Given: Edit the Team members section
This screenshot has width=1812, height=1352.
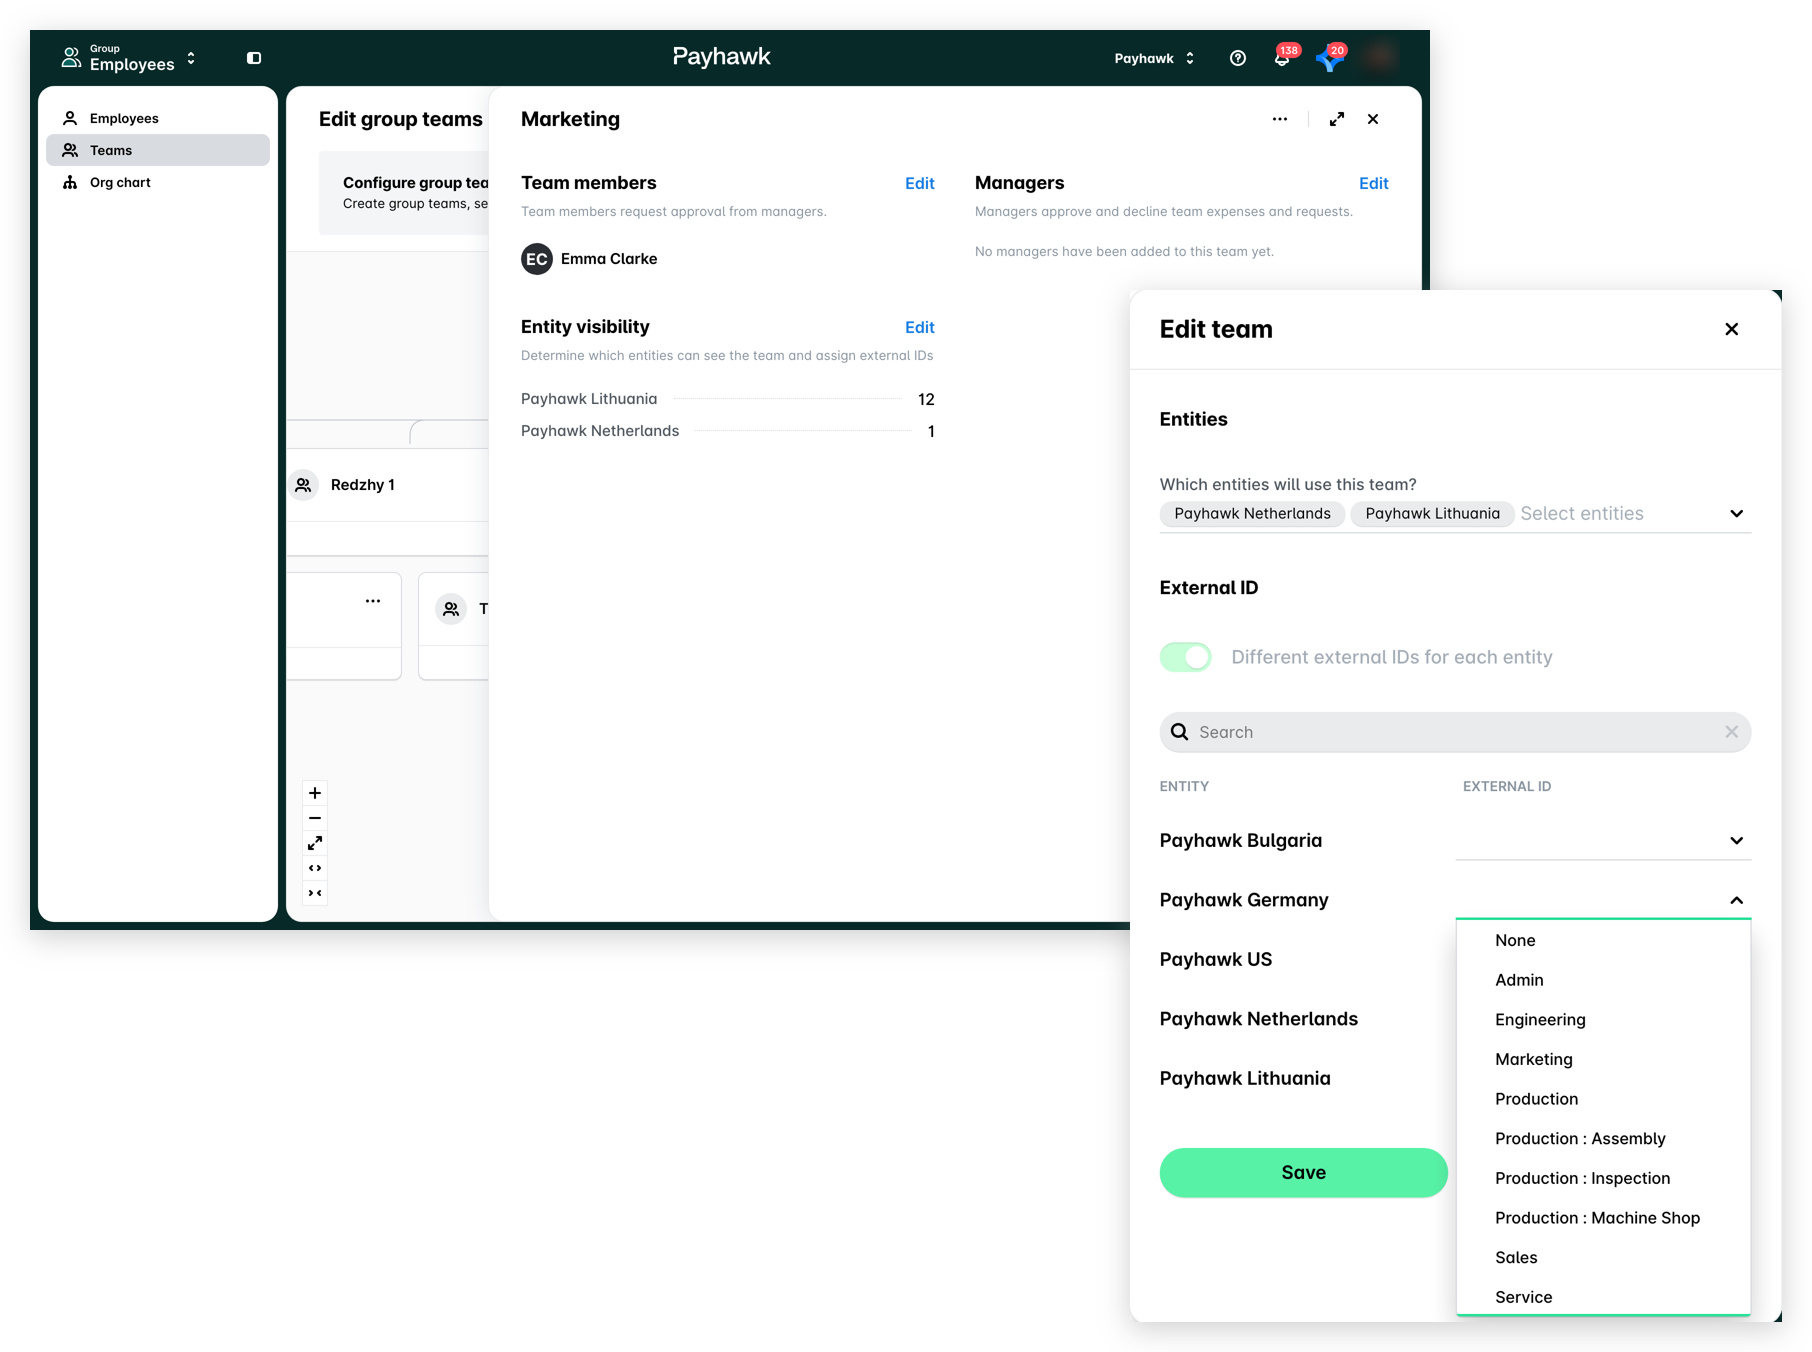Looking at the screenshot, I should tap(919, 183).
